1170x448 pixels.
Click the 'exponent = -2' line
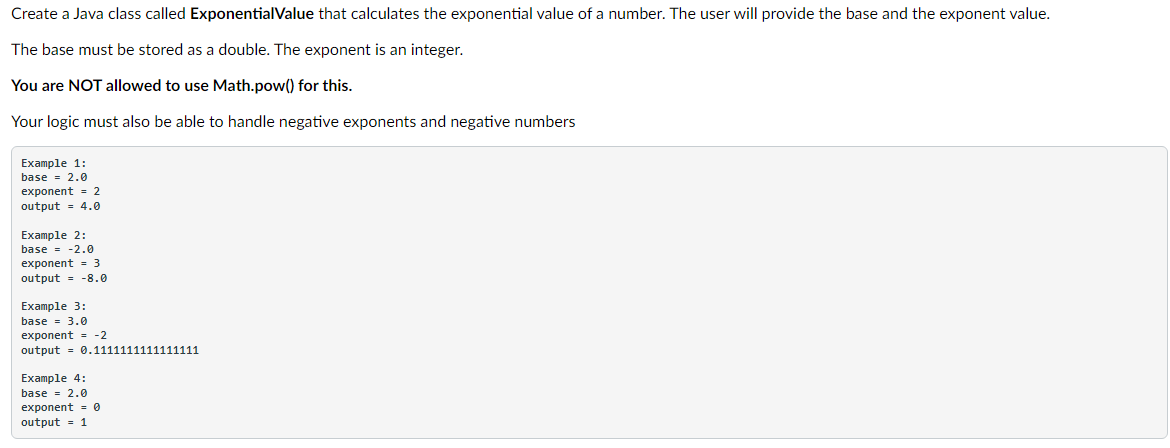point(64,335)
